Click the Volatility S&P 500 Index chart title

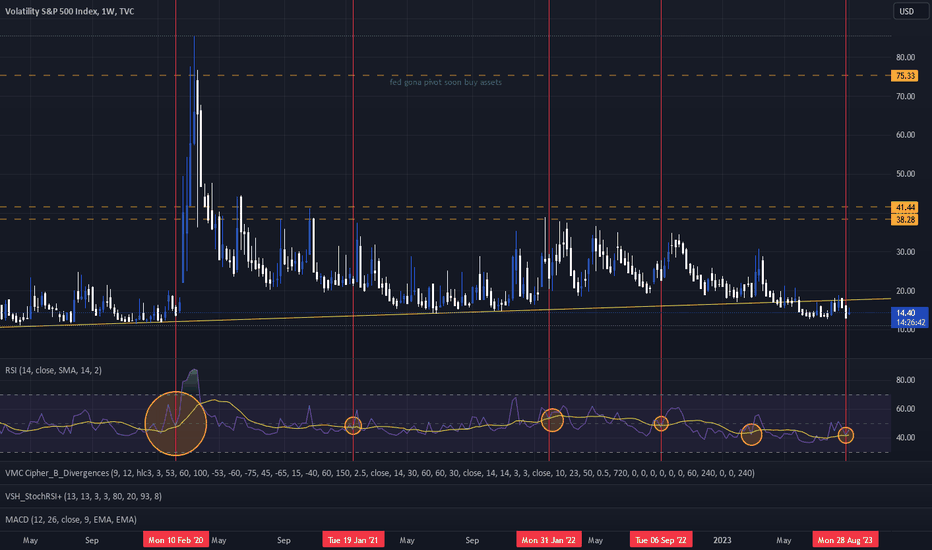[x=70, y=11]
